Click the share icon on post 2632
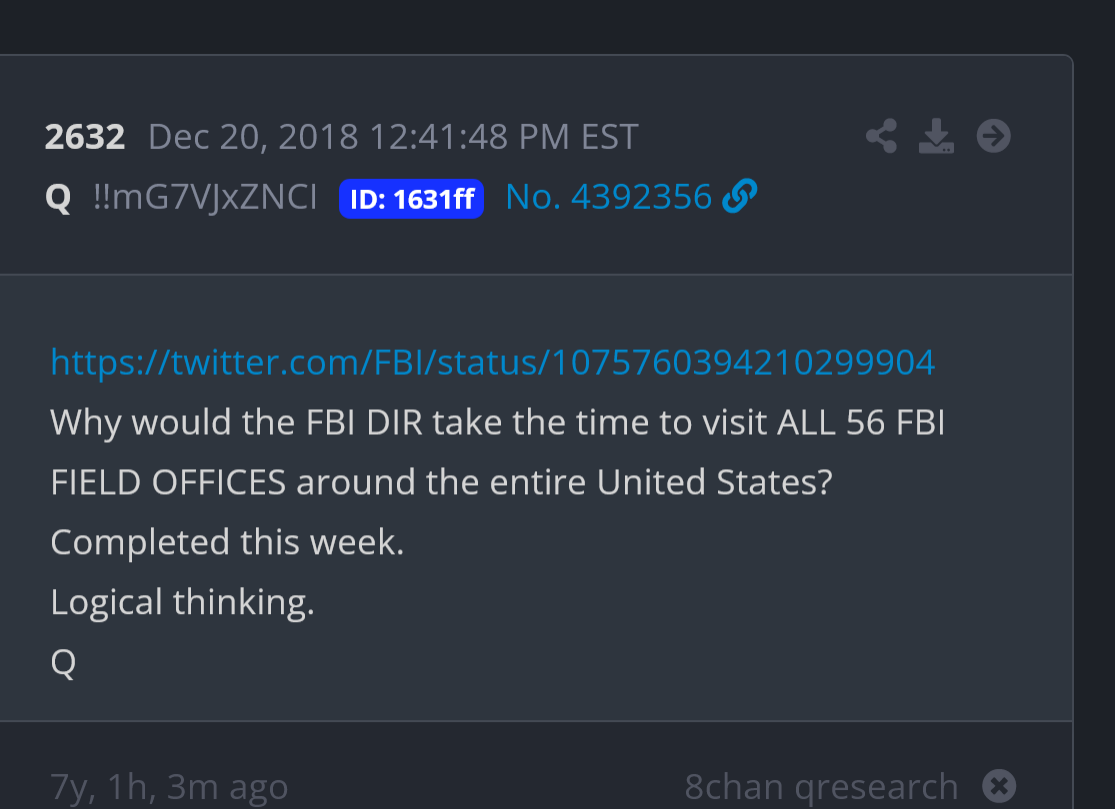The image size is (1115, 809). pyautogui.click(x=881, y=136)
